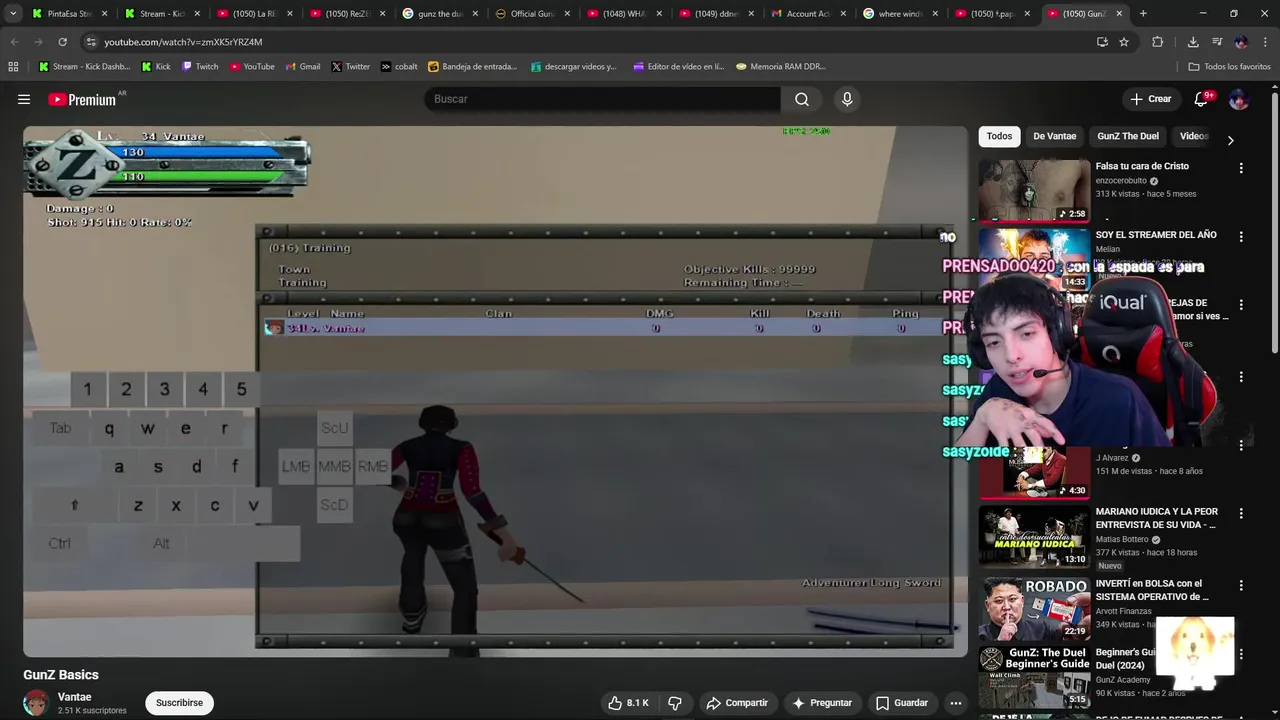1280x720 pixels.
Task: Switch to the Stream - Kick browser tab
Action: coord(160,14)
